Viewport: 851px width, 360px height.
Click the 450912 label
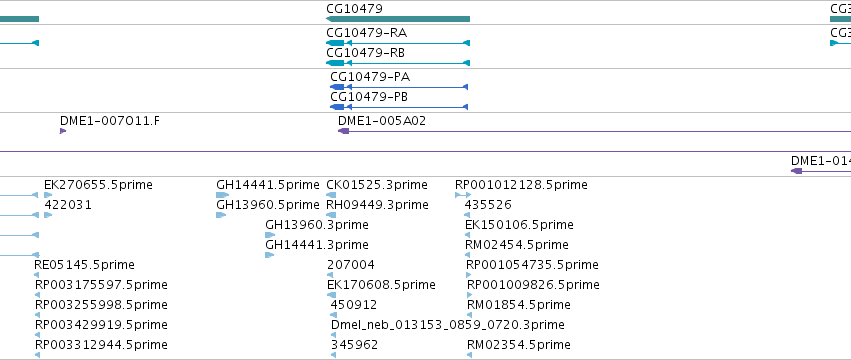pyautogui.click(x=354, y=305)
